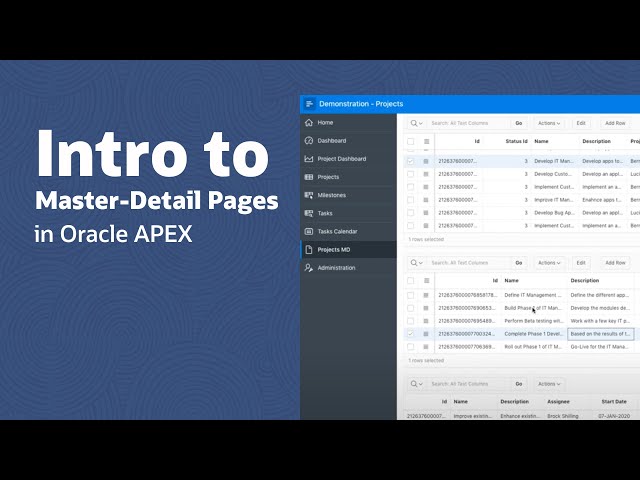Viewport: 640px width, 480px height.
Task: Focus the milestones grid search field
Action: (468, 263)
